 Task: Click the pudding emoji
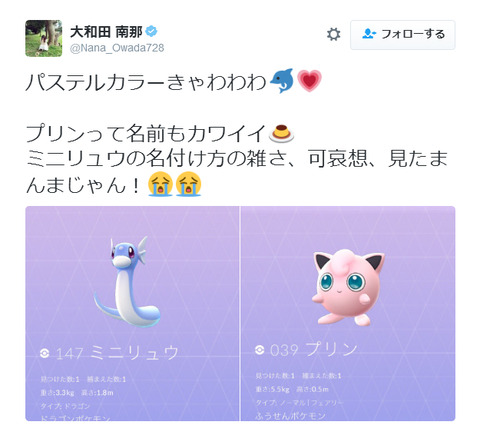[x=281, y=133]
